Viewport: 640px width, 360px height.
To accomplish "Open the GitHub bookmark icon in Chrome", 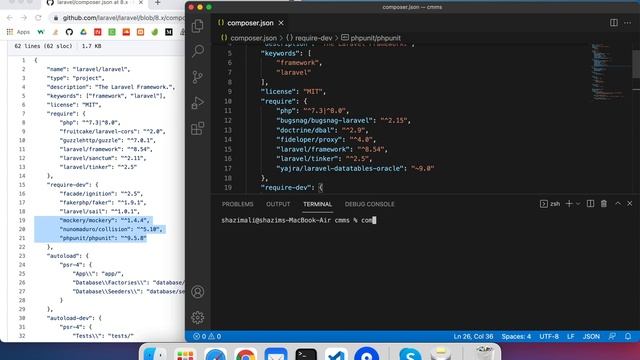I will point(69,32).
